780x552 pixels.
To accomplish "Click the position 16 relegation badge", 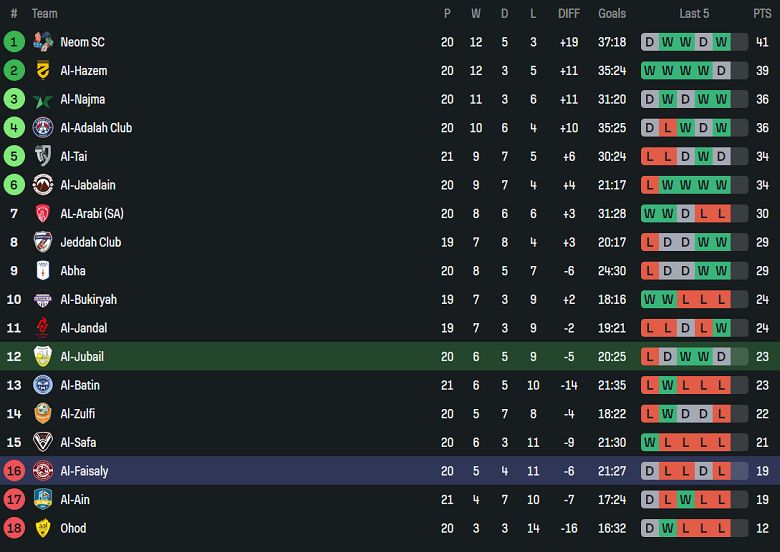I will click(x=14, y=471).
